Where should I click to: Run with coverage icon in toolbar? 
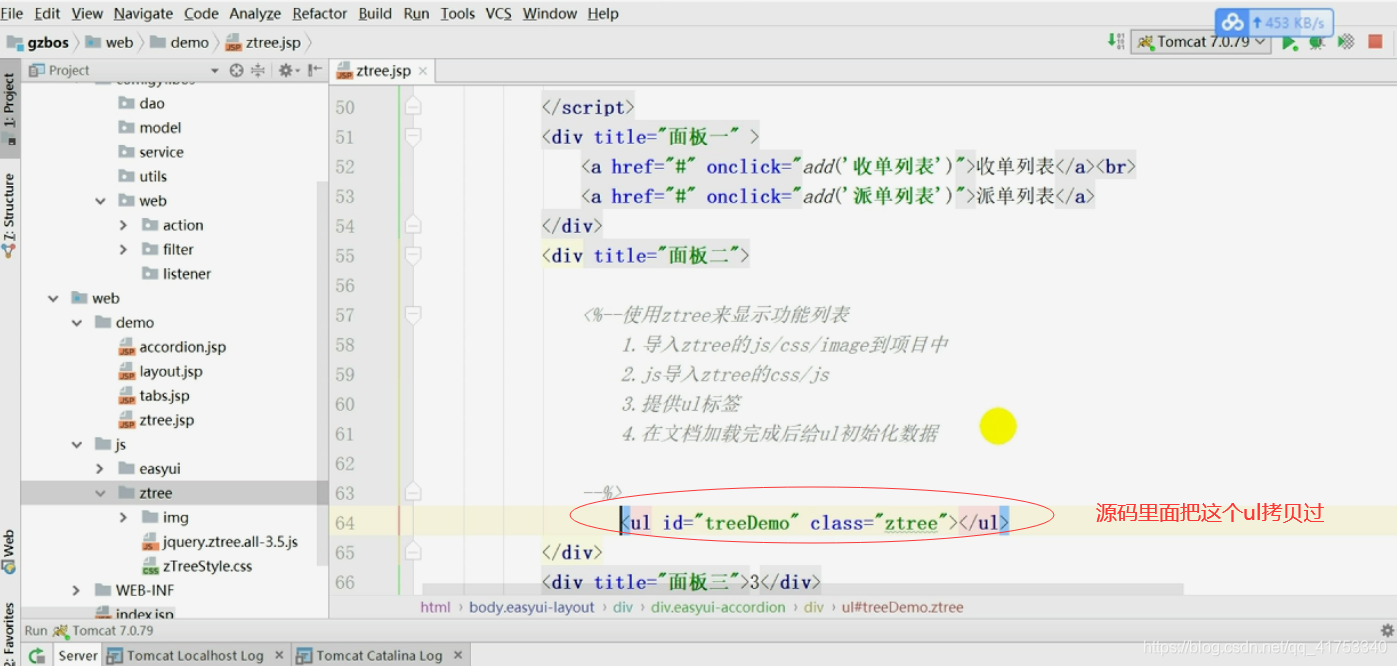tap(1346, 42)
